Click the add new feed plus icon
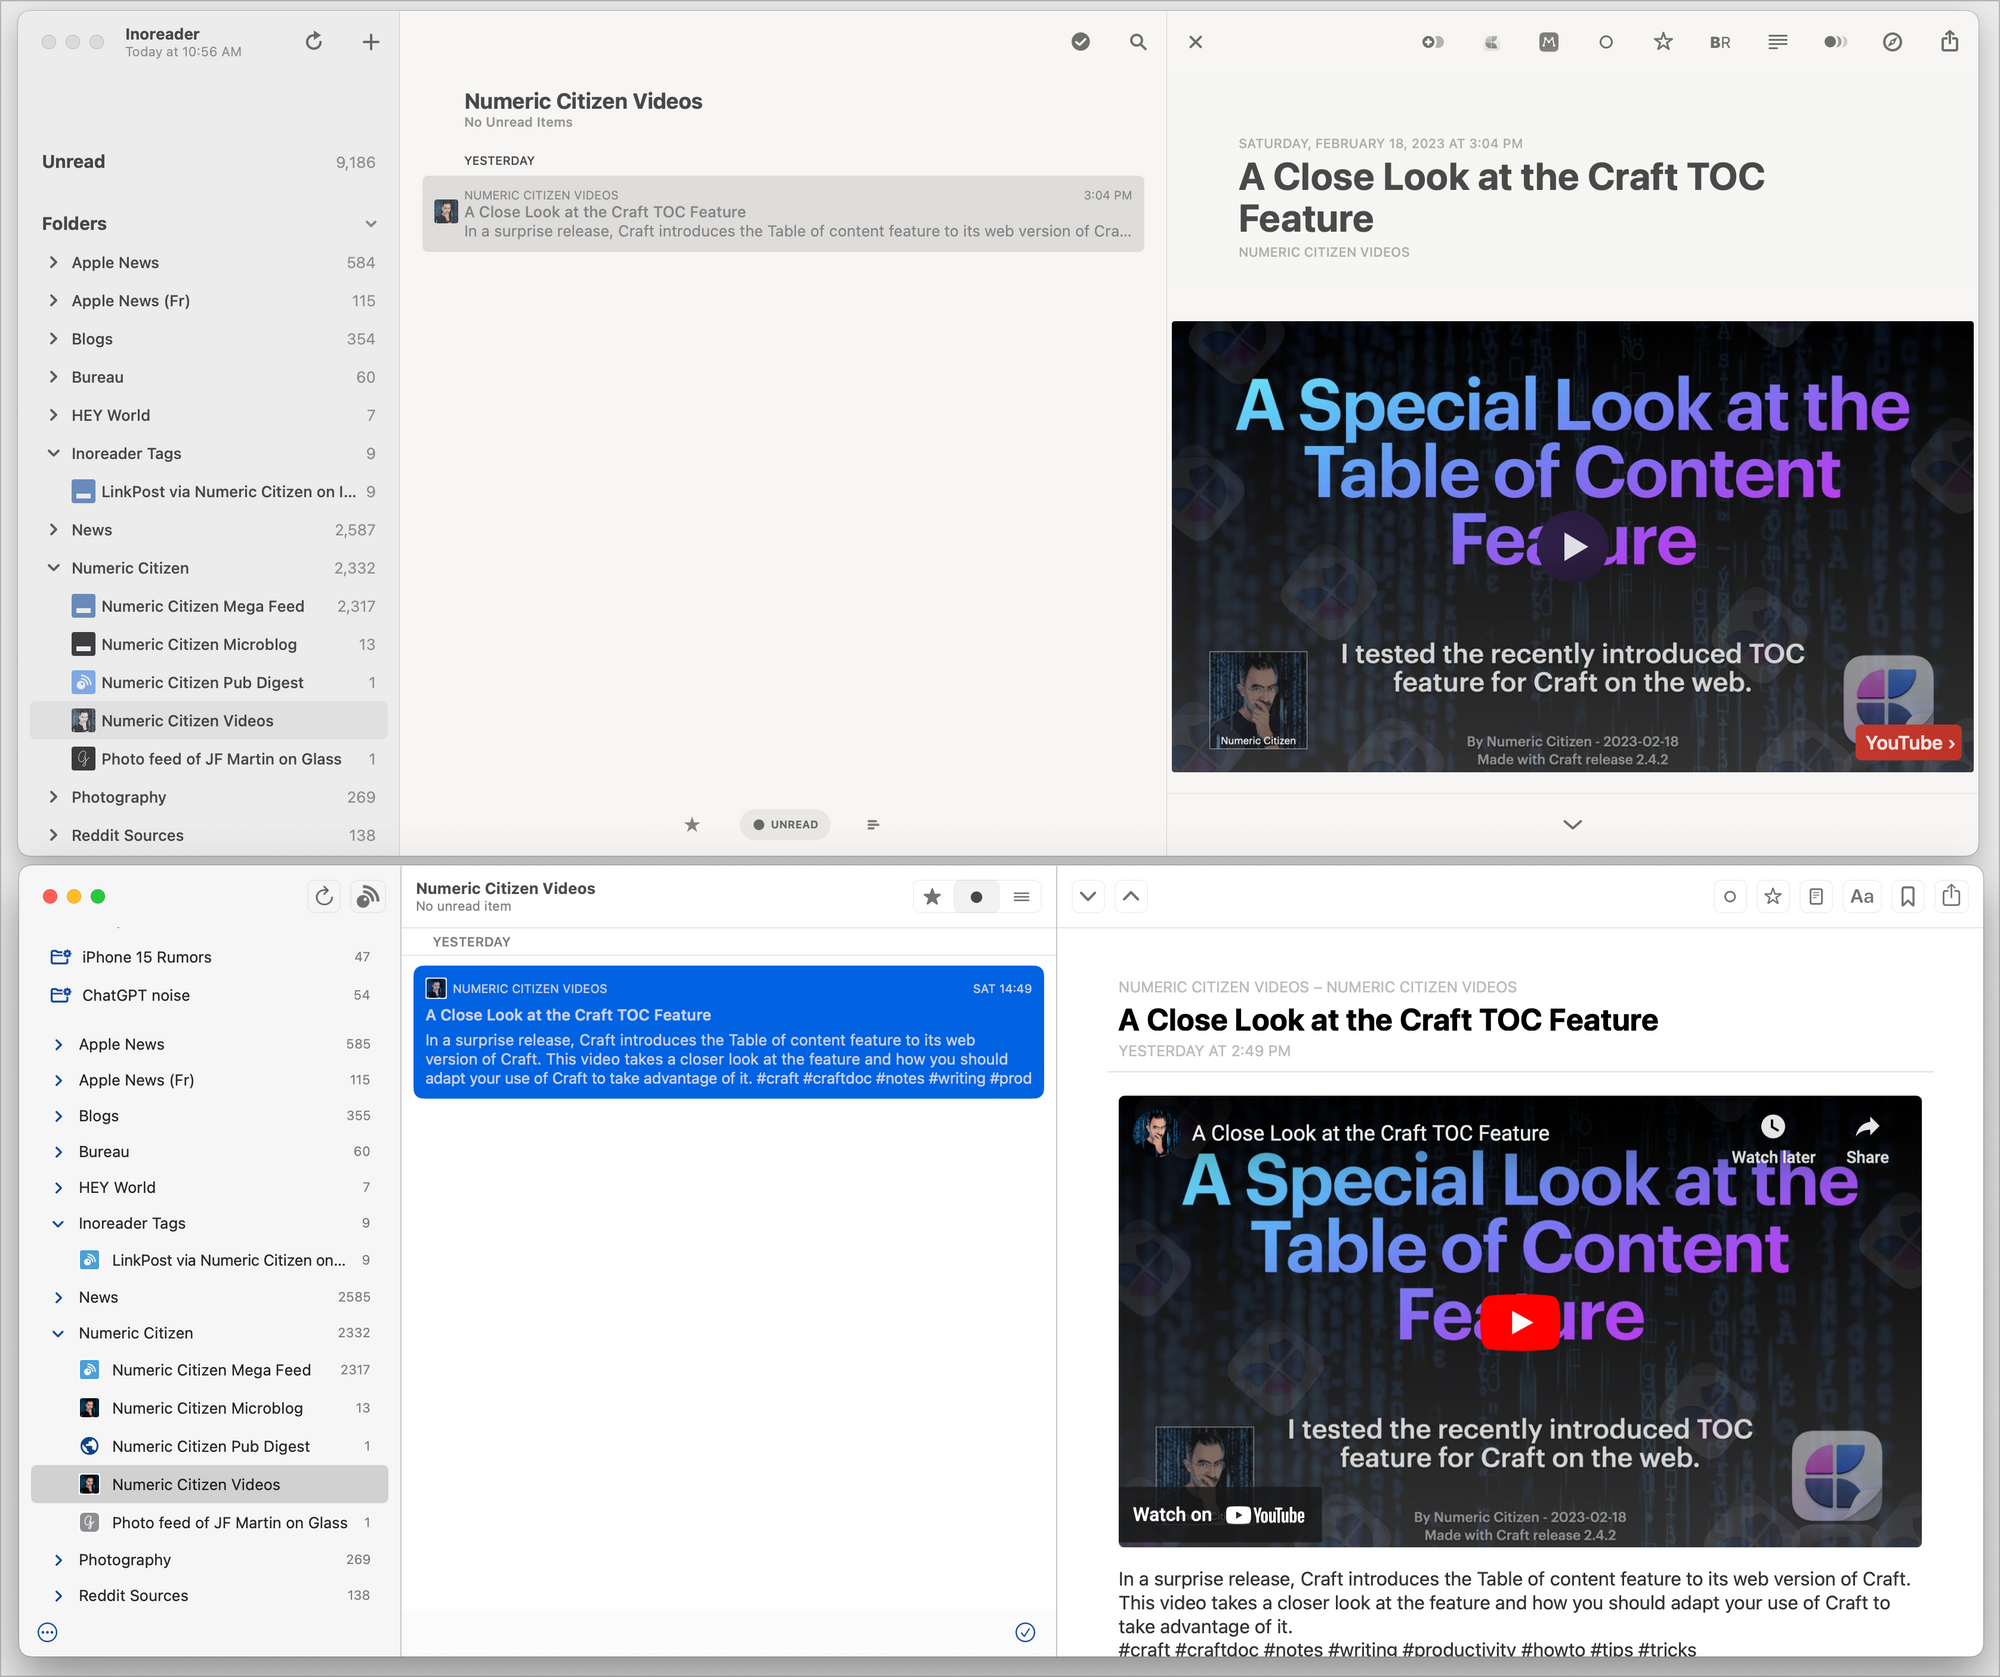The width and height of the screenshot is (2000, 1677). pos(373,43)
